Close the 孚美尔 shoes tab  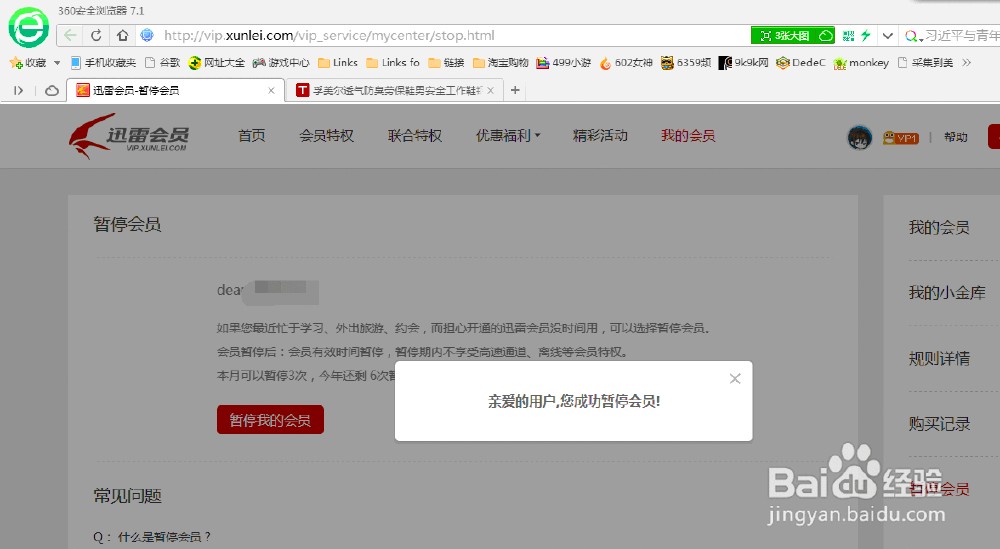coord(490,91)
